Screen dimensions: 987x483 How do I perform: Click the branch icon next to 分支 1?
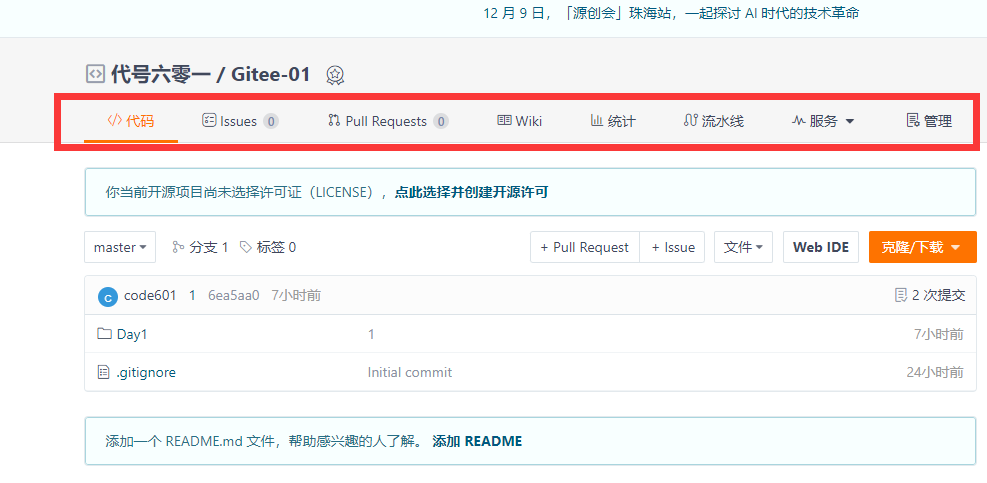(x=178, y=247)
